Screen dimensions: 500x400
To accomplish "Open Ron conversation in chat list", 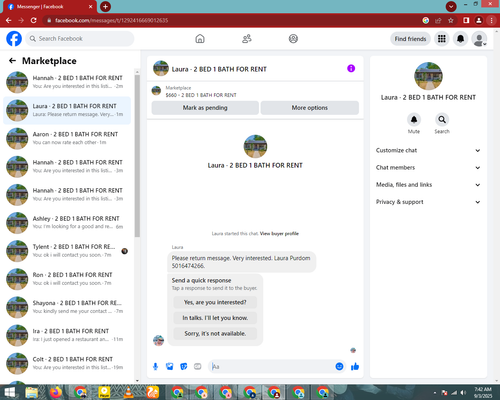I will (67, 279).
